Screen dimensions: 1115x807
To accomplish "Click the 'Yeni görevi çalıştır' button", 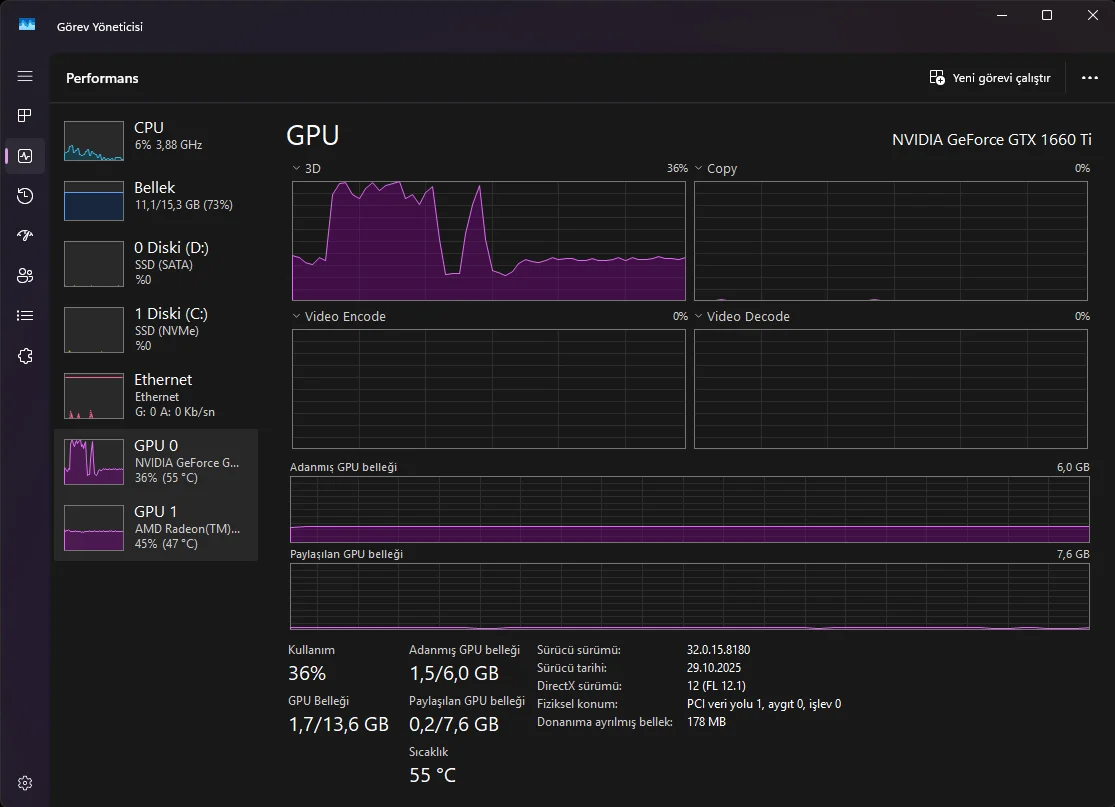I will (x=989, y=78).
